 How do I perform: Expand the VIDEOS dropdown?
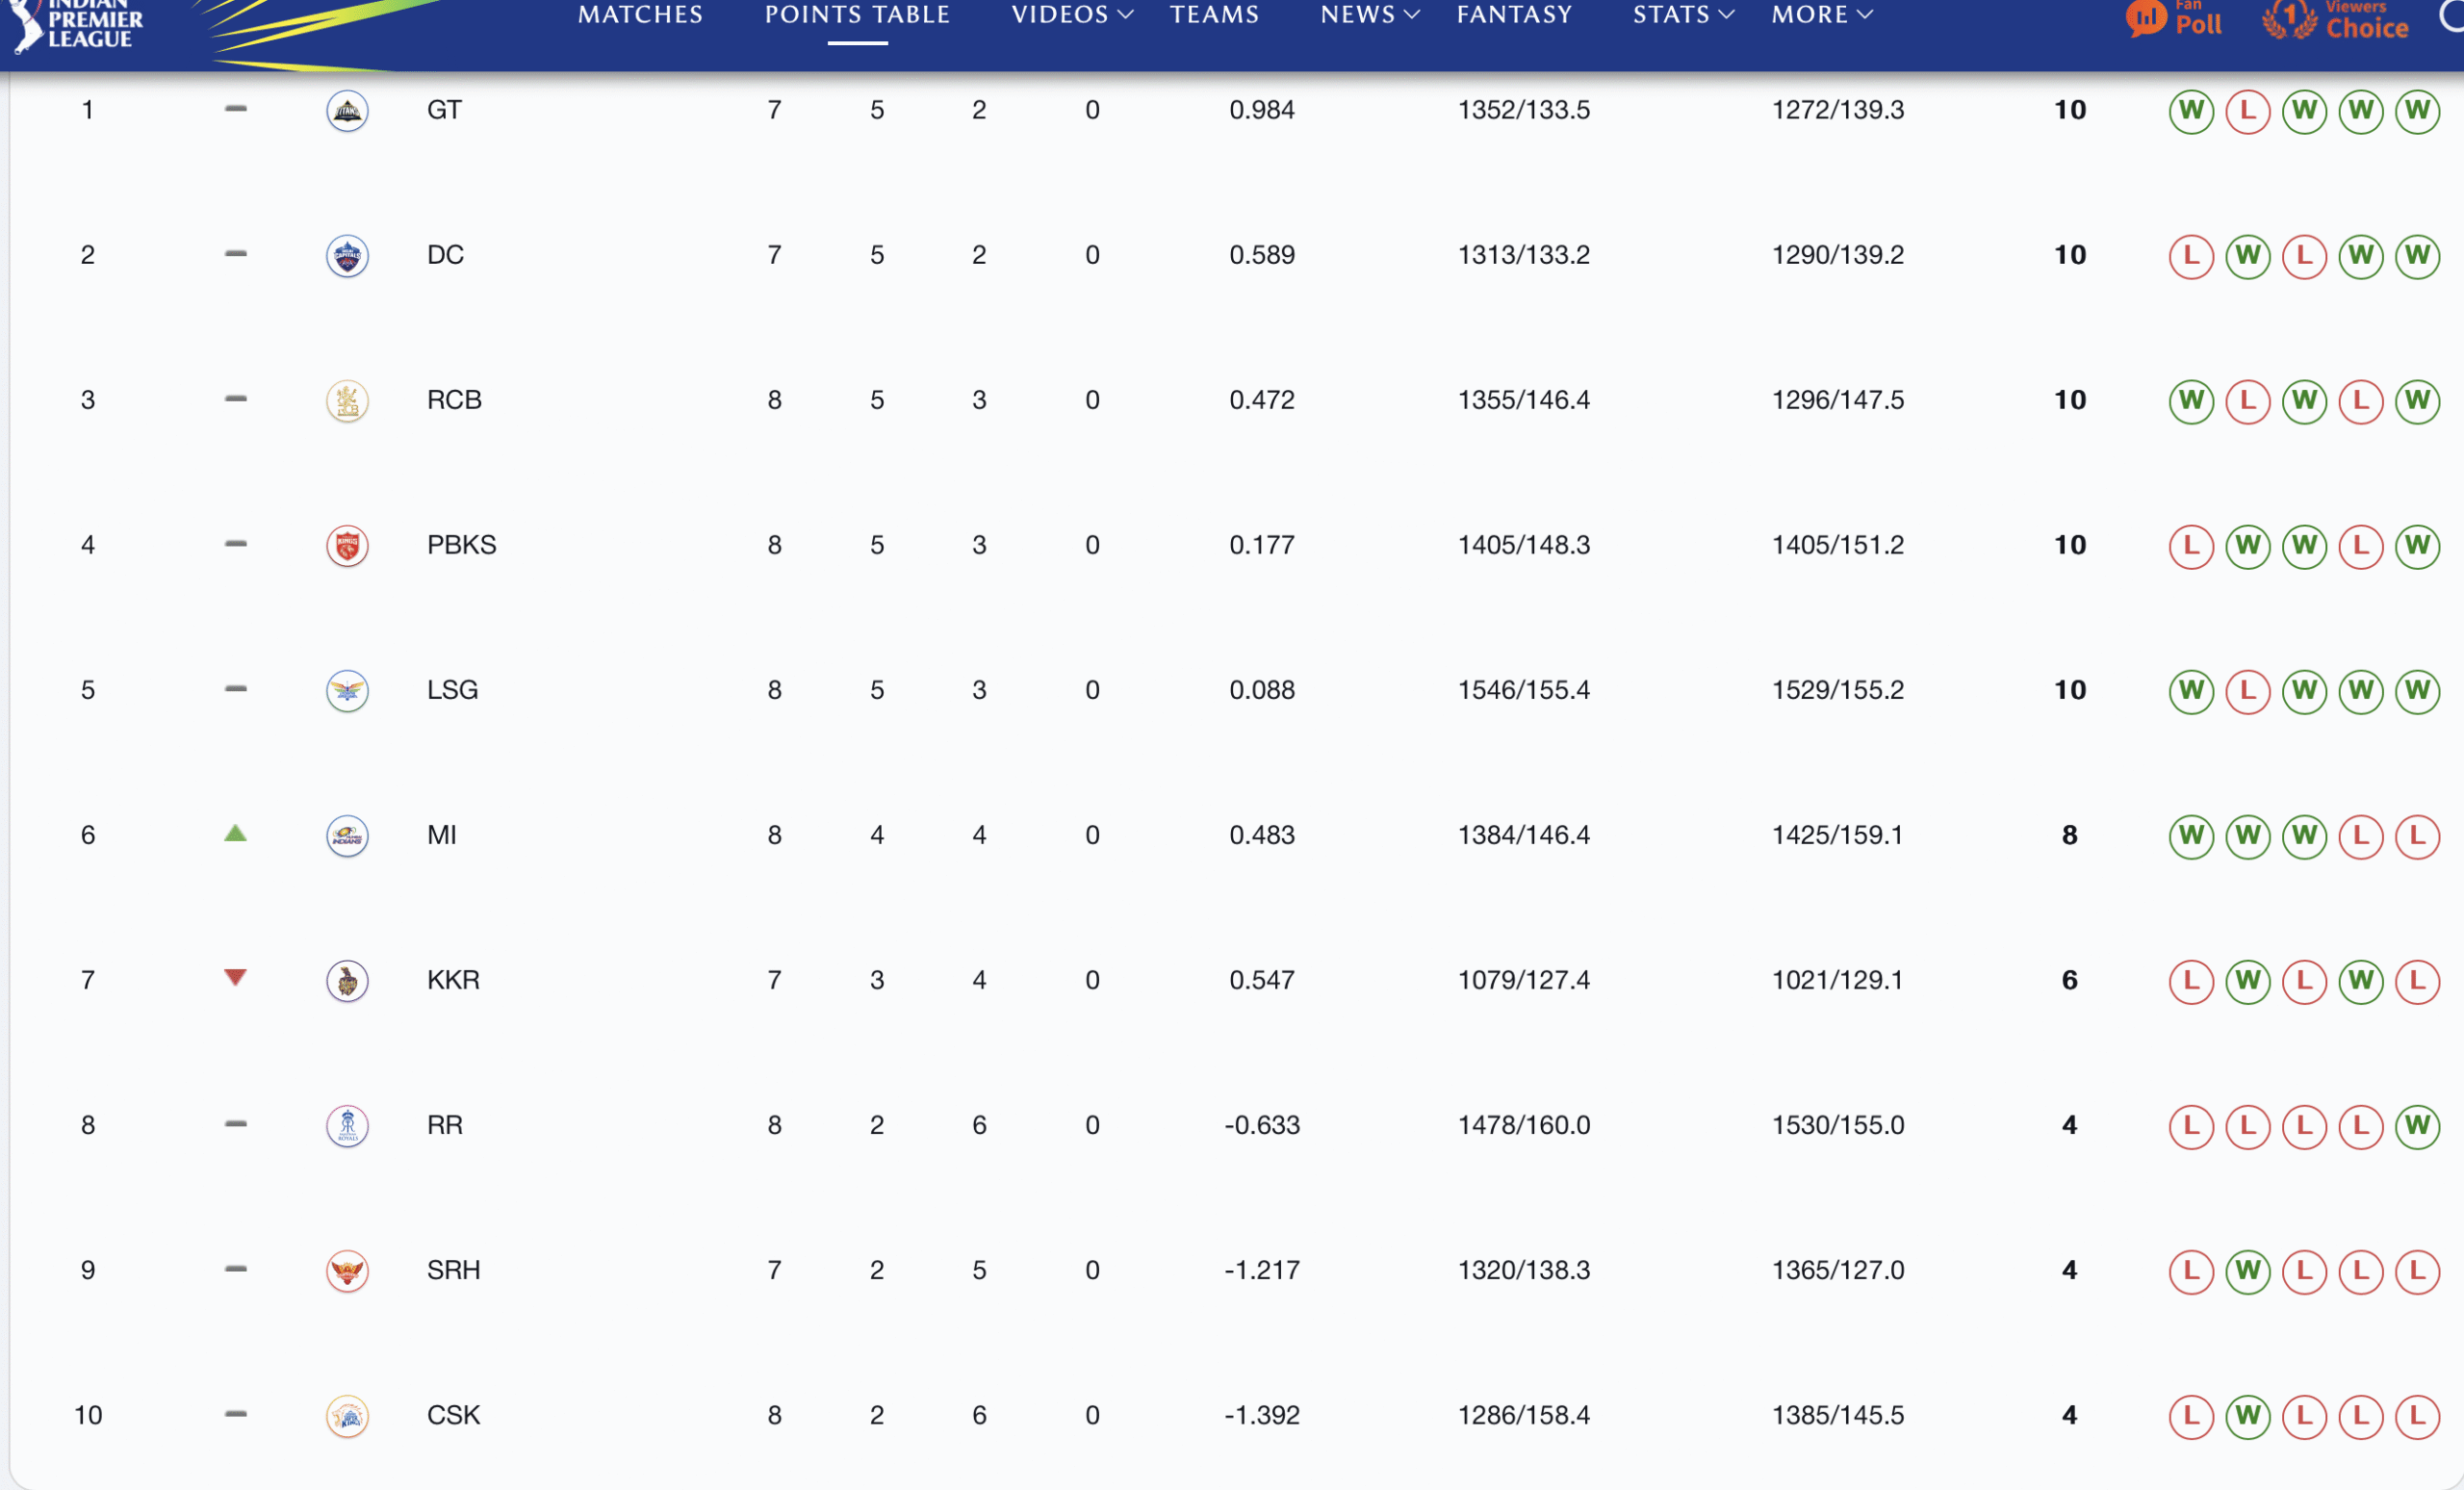(x=1070, y=15)
